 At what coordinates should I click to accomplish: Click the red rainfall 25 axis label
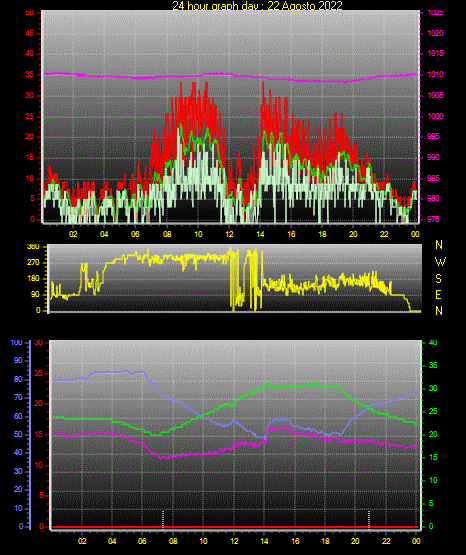point(39,373)
